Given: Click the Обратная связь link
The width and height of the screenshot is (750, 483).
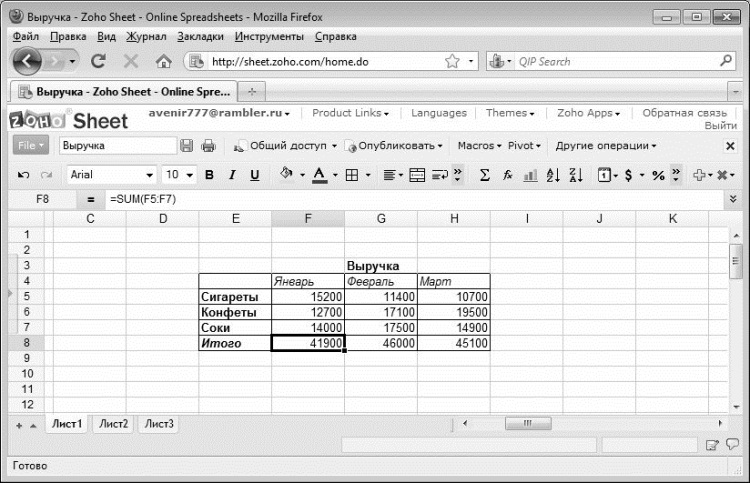Looking at the screenshot, I should [684, 113].
